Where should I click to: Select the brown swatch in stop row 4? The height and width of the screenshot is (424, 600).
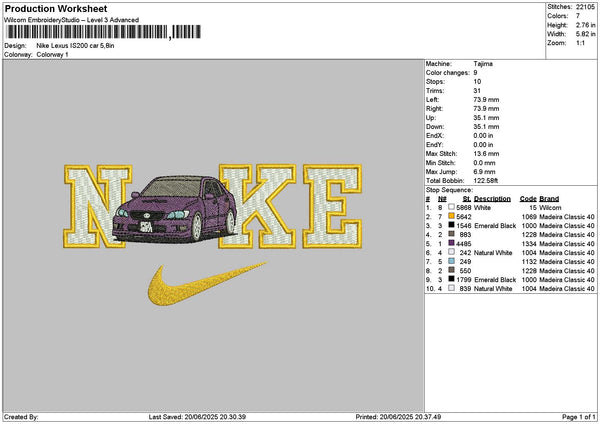coord(452,234)
